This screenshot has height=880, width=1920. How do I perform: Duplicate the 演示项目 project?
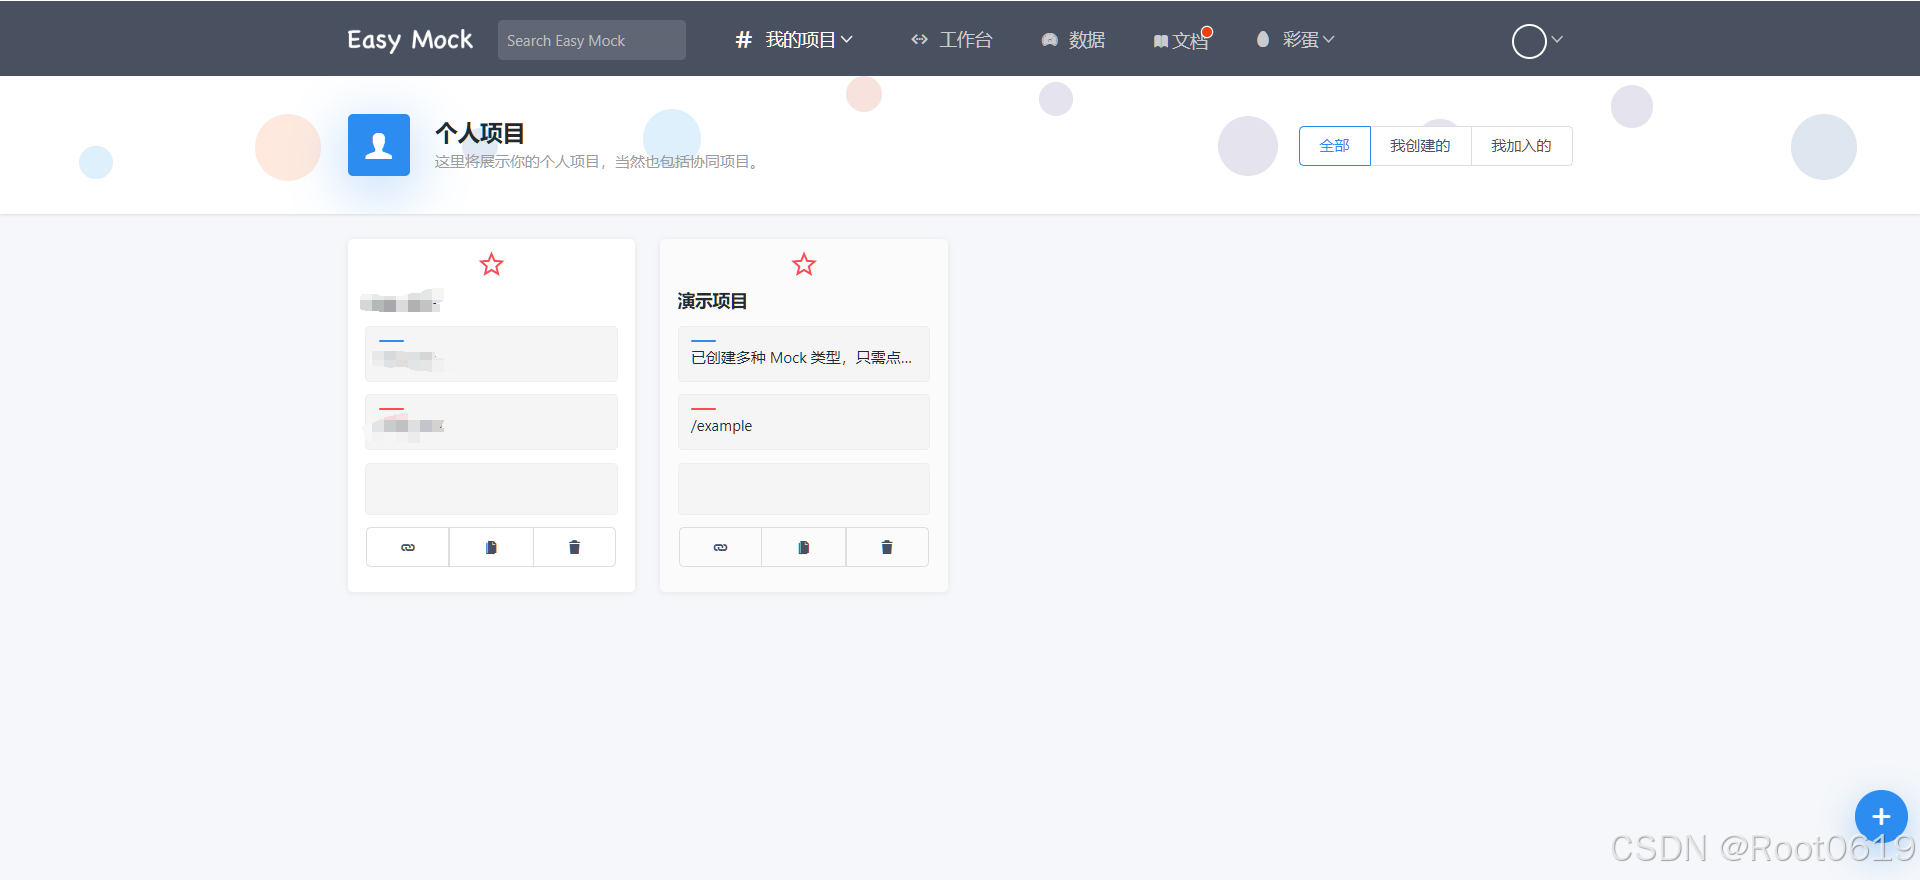(x=804, y=547)
